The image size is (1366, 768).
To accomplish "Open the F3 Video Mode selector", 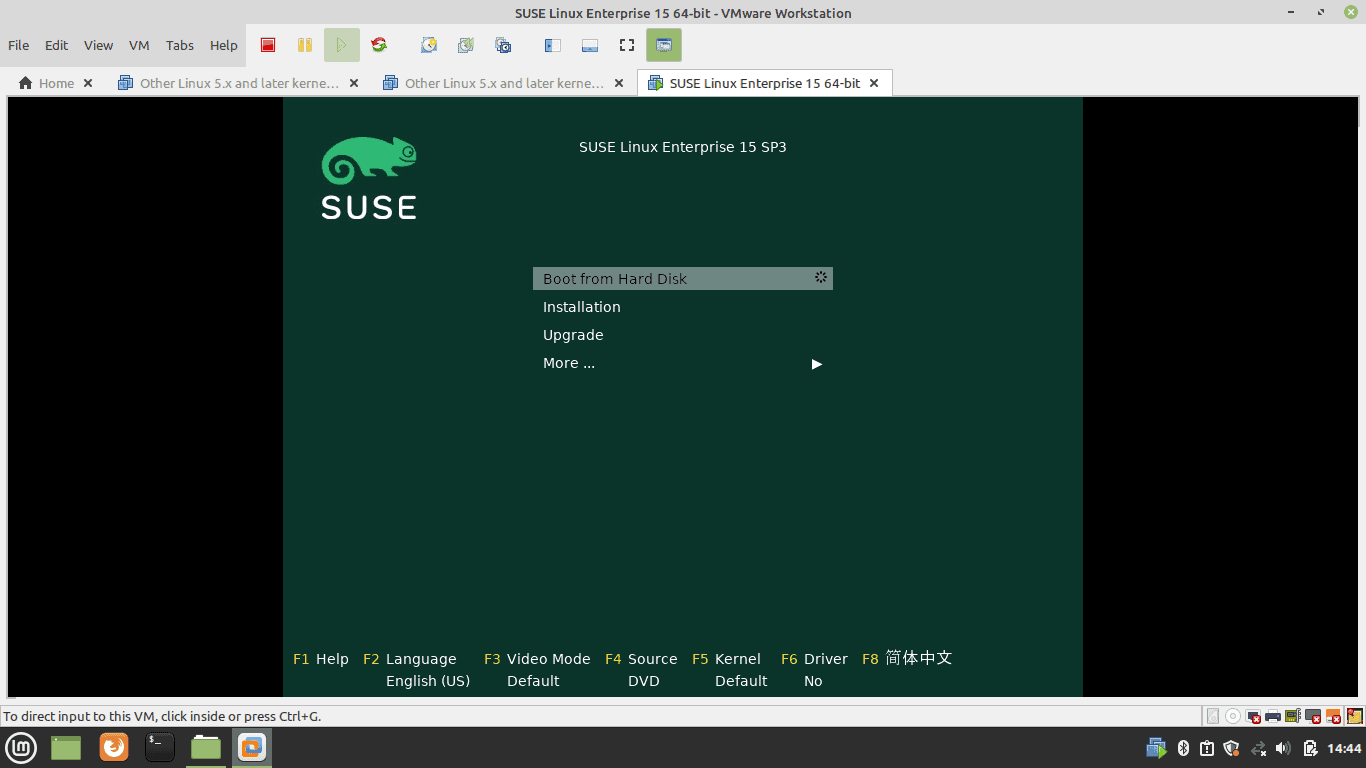I will 537,659.
